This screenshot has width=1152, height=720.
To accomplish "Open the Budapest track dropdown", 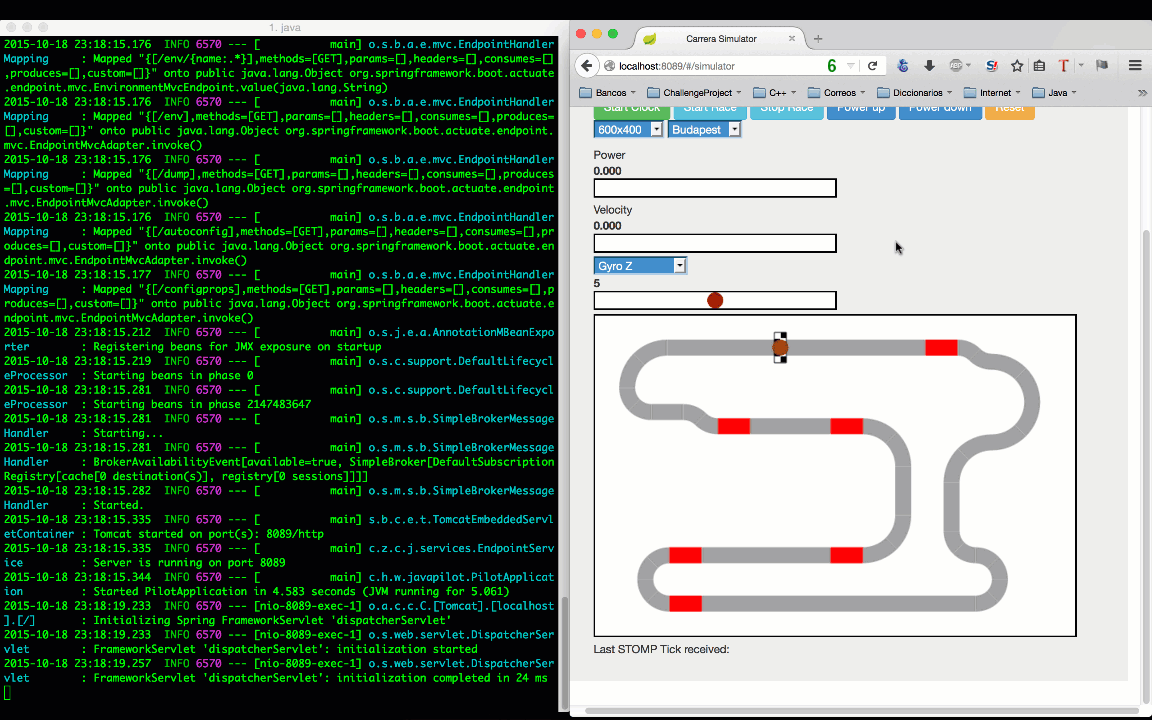I will tap(704, 129).
